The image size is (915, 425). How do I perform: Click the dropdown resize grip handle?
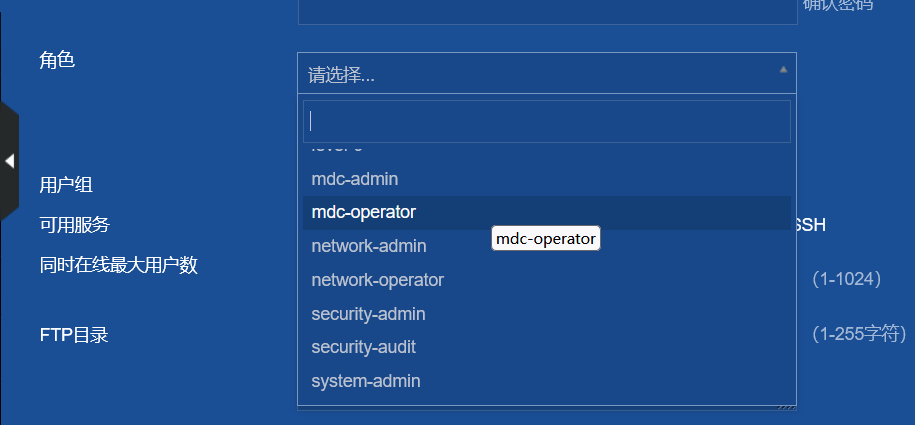787,406
